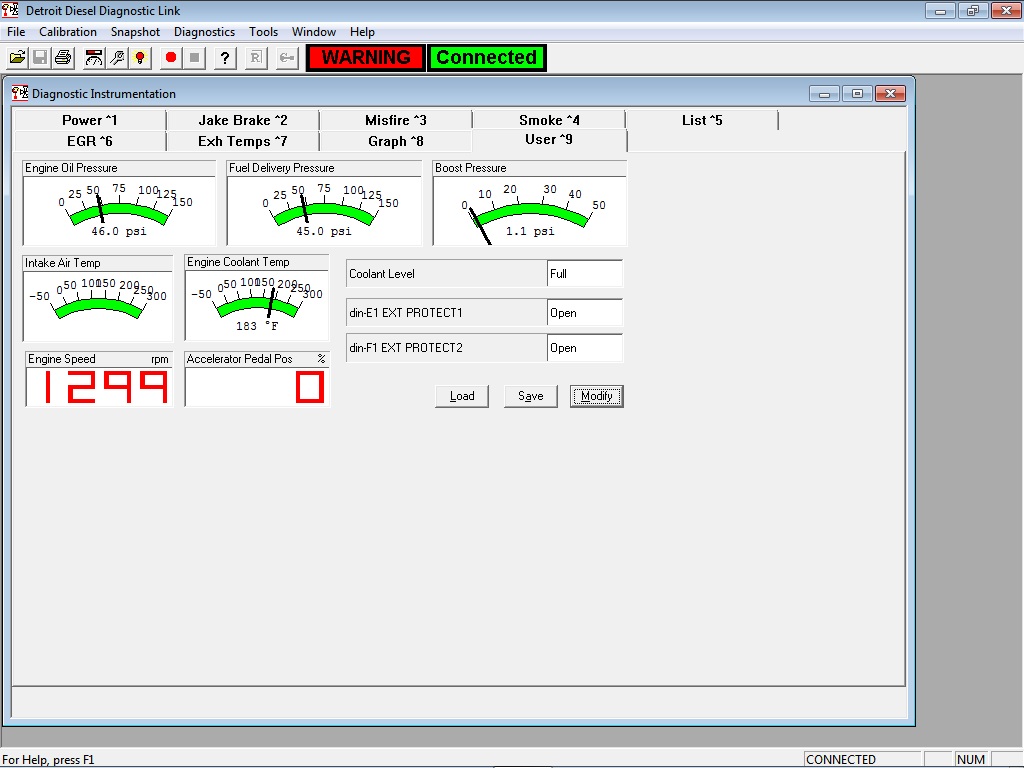Click the green Connected status indicator
Image resolution: width=1024 pixels, height=768 pixels.
[x=487, y=57]
